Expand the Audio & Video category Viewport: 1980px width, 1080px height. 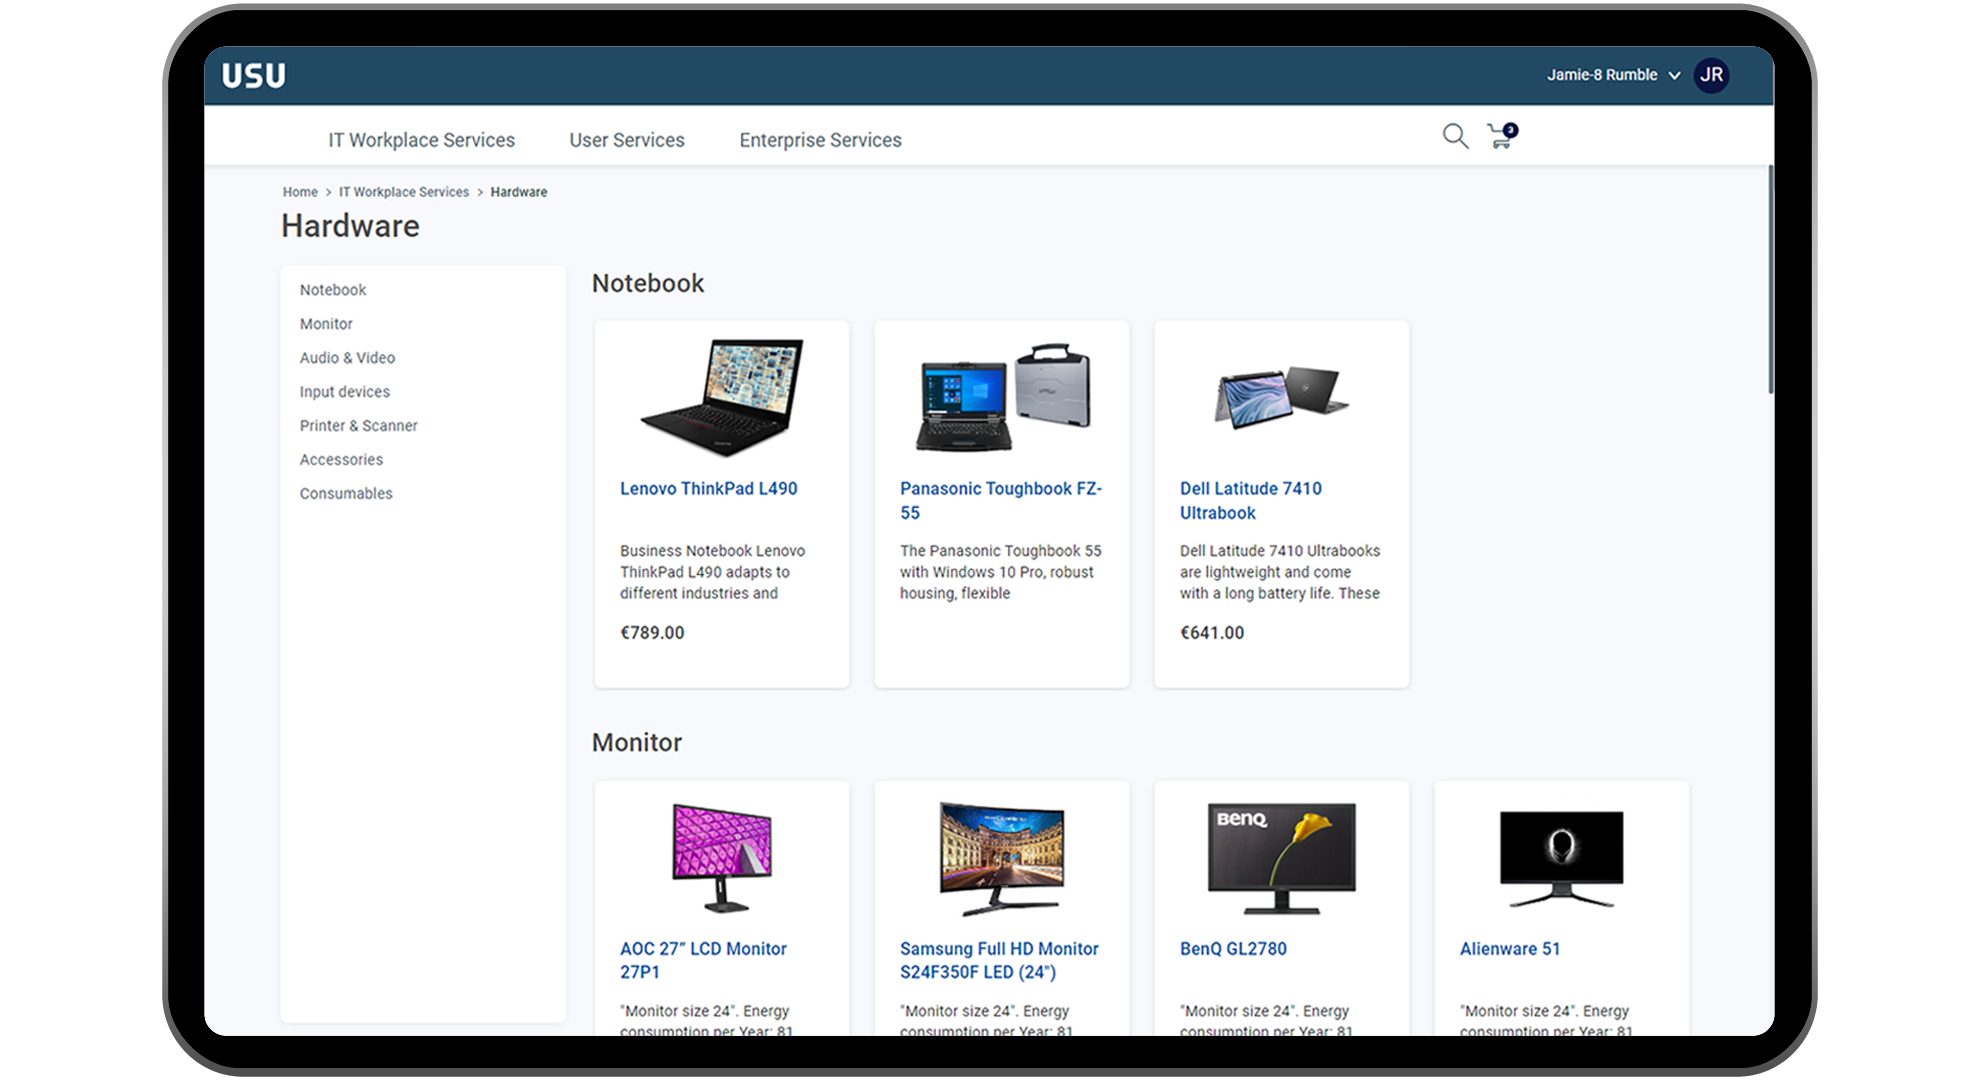click(348, 356)
